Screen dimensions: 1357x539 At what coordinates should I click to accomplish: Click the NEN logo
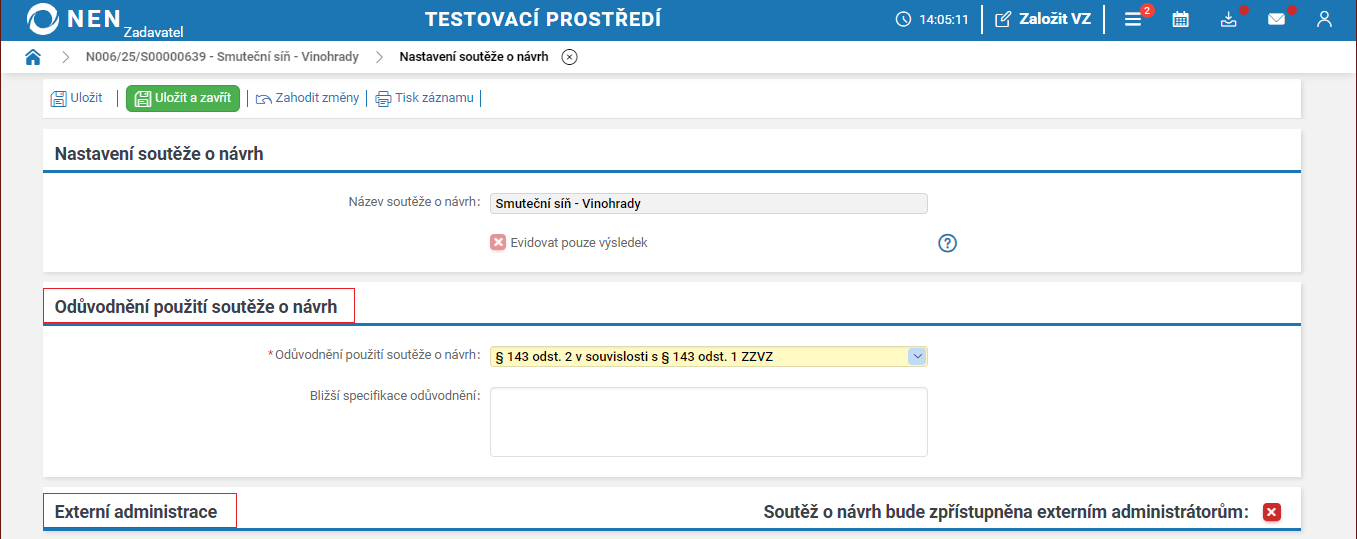tap(75, 19)
